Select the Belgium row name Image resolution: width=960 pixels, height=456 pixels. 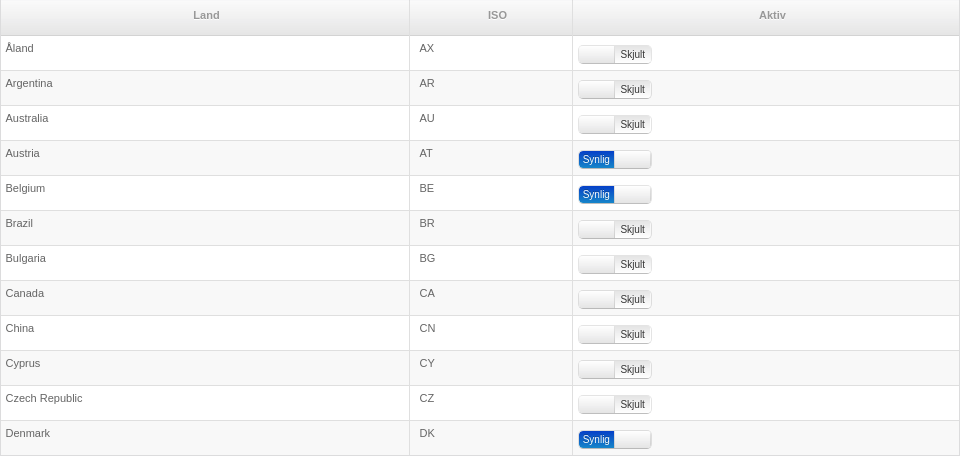[25, 188]
